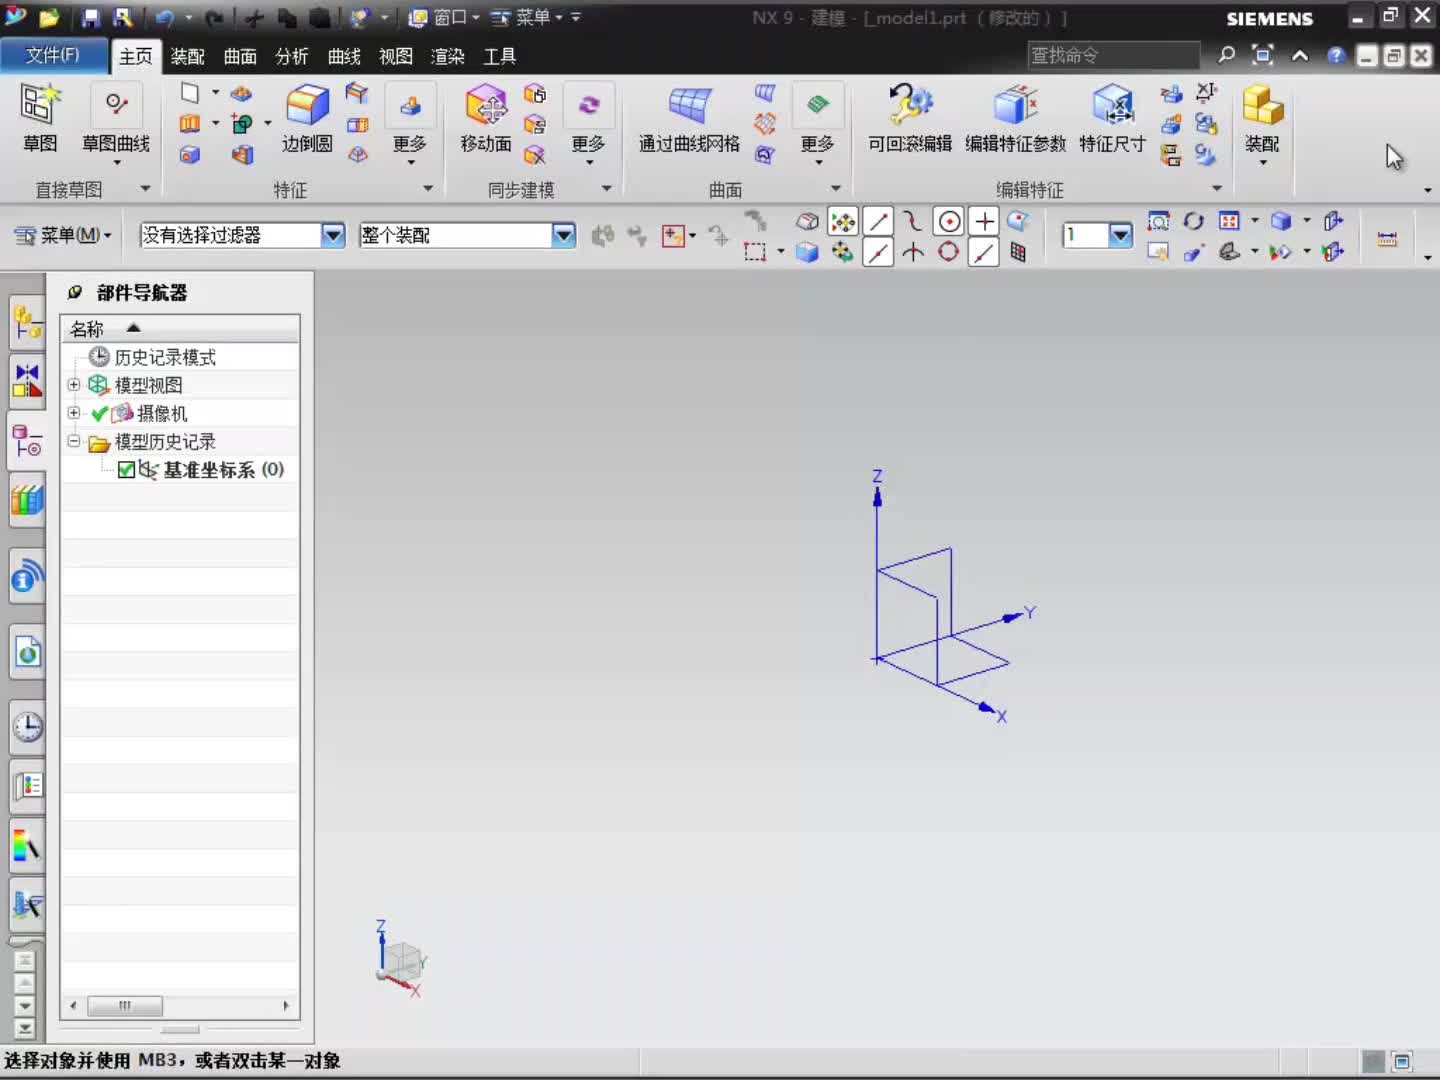The image size is (1440, 1080).
Task: Open the history clock sidebar tab
Action: [27, 727]
